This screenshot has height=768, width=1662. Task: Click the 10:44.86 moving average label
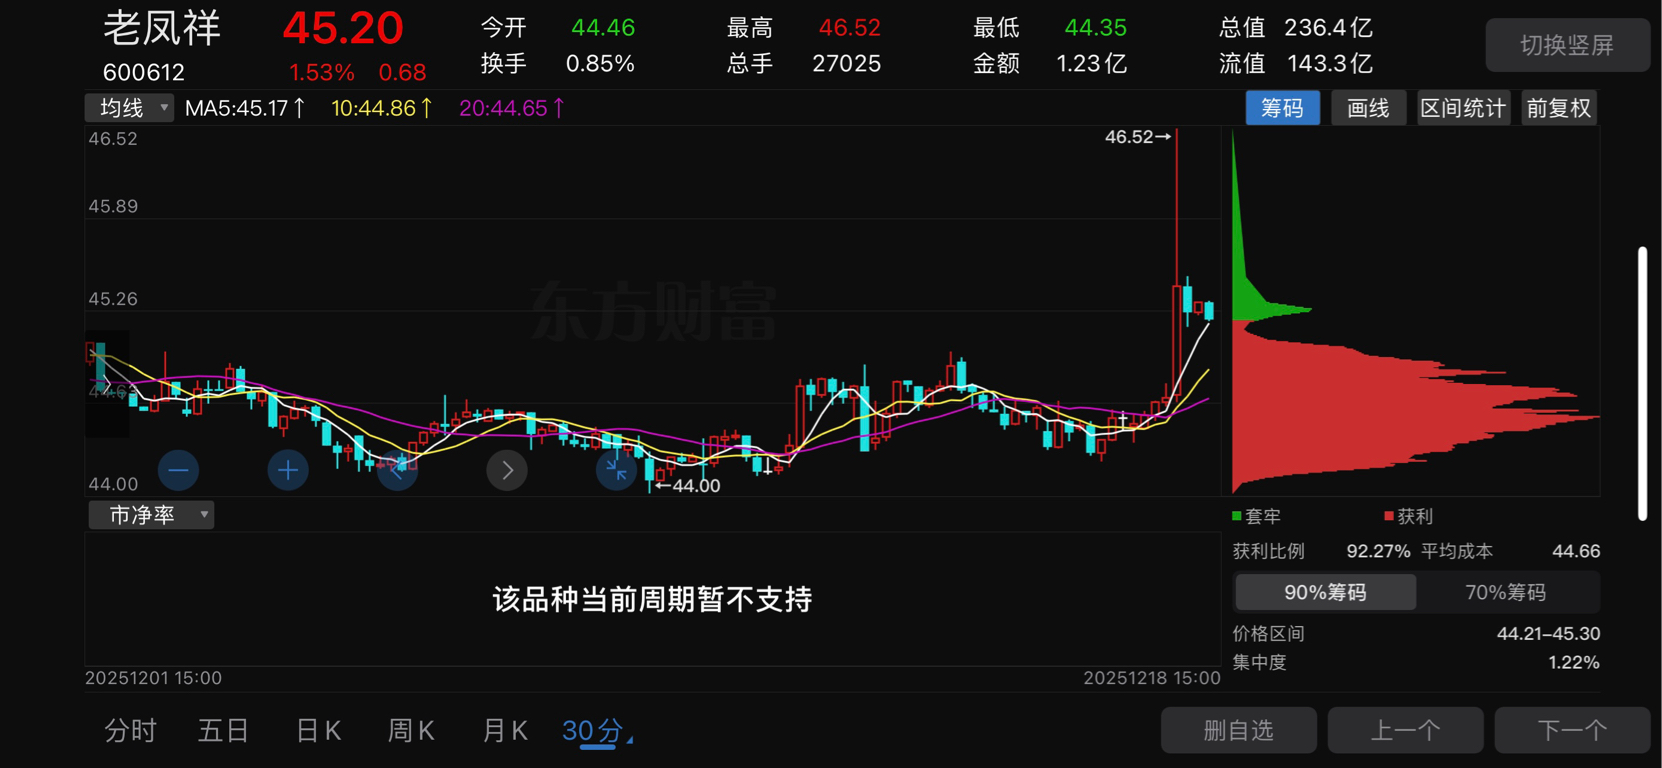point(382,108)
